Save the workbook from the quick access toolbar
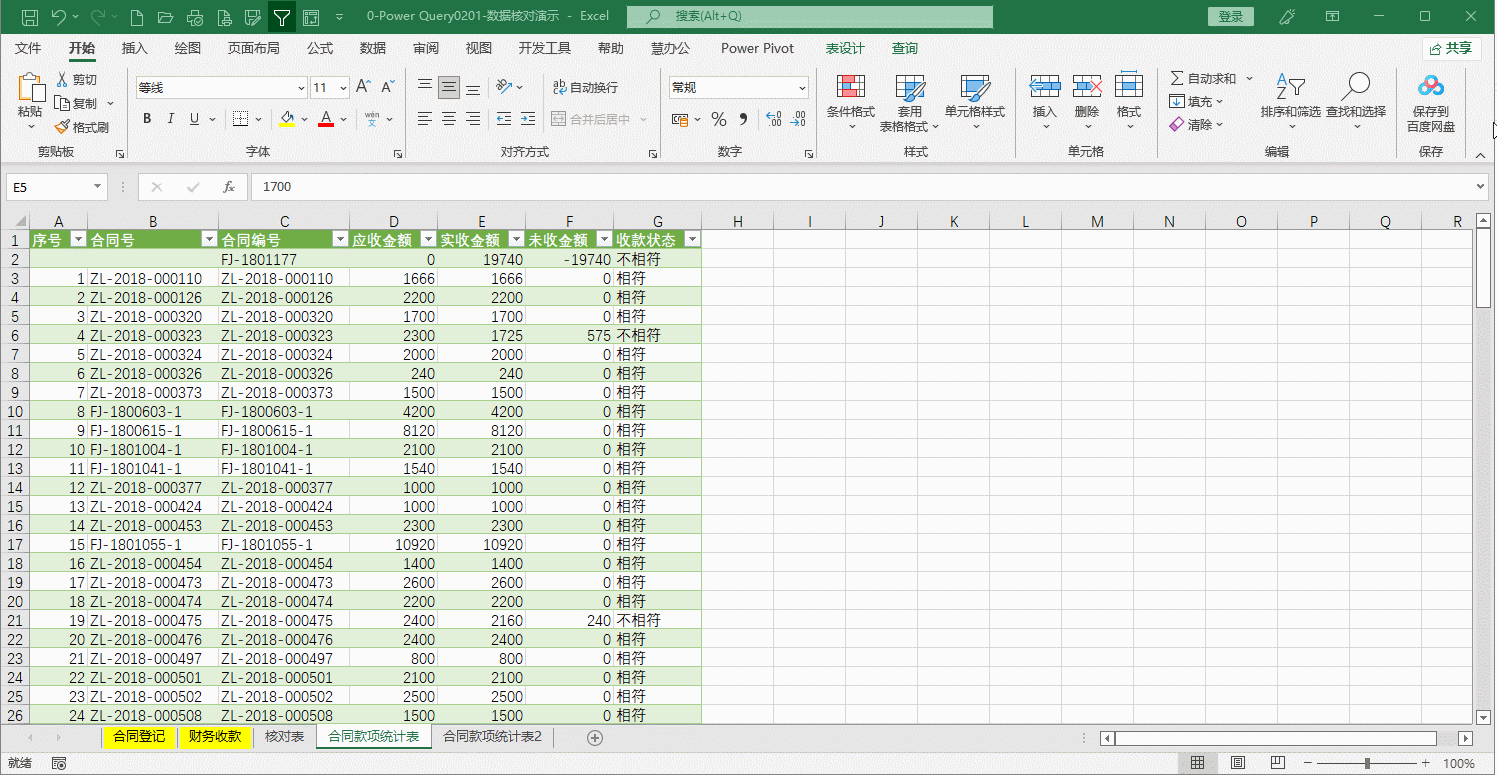The height and width of the screenshot is (775, 1497). pos(29,17)
